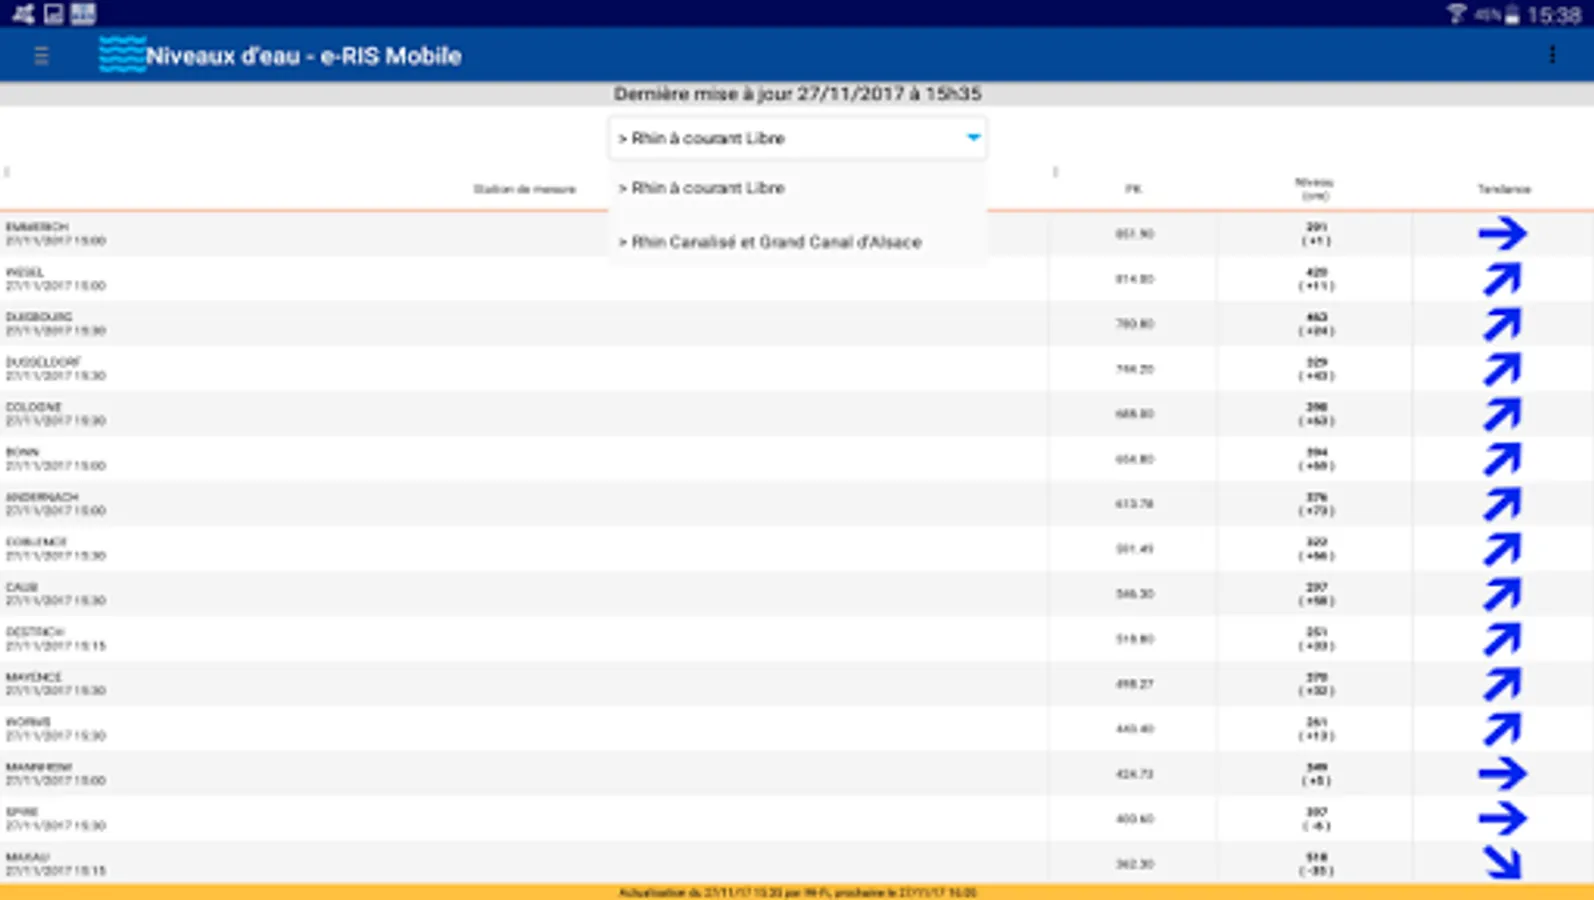Select the BONN station name
The height and width of the screenshot is (900, 1594).
point(22,452)
